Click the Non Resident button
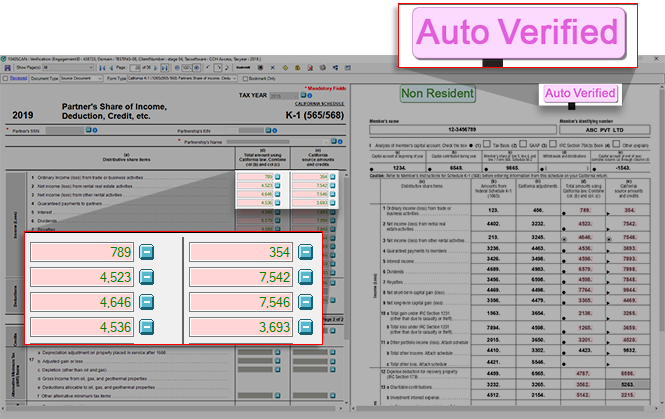Image resolution: width=665 pixels, height=419 pixels. point(438,93)
